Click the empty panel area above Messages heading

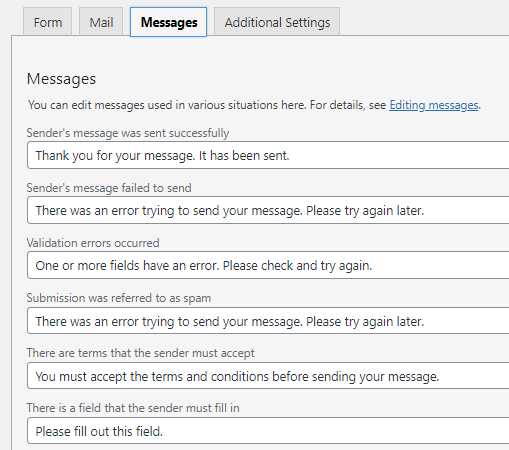click(x=260, y=53)
